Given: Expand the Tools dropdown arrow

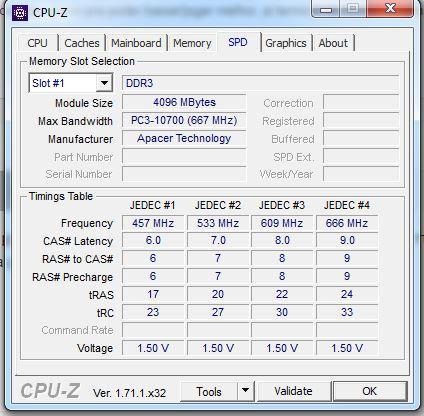Looking at the screenshot, I should [x=245, y=391].
